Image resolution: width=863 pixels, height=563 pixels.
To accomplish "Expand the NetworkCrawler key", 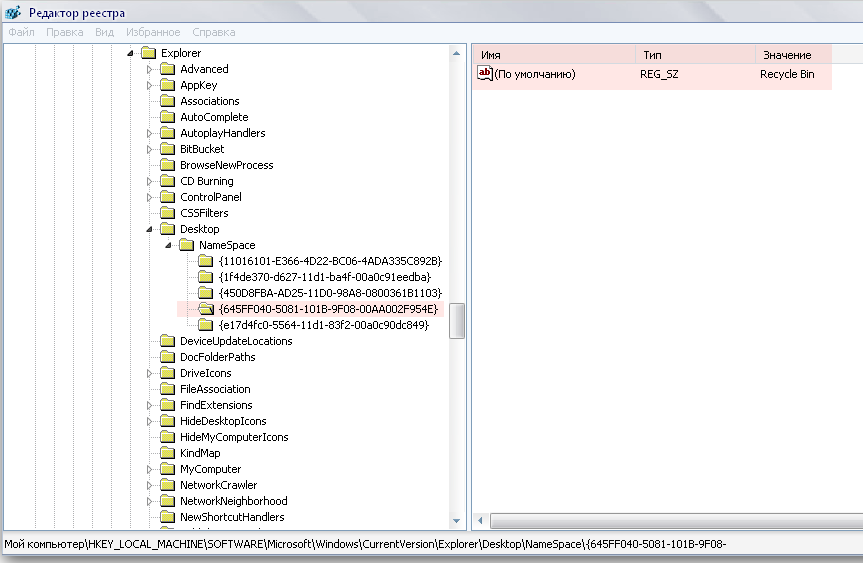I will click(149, 485).
